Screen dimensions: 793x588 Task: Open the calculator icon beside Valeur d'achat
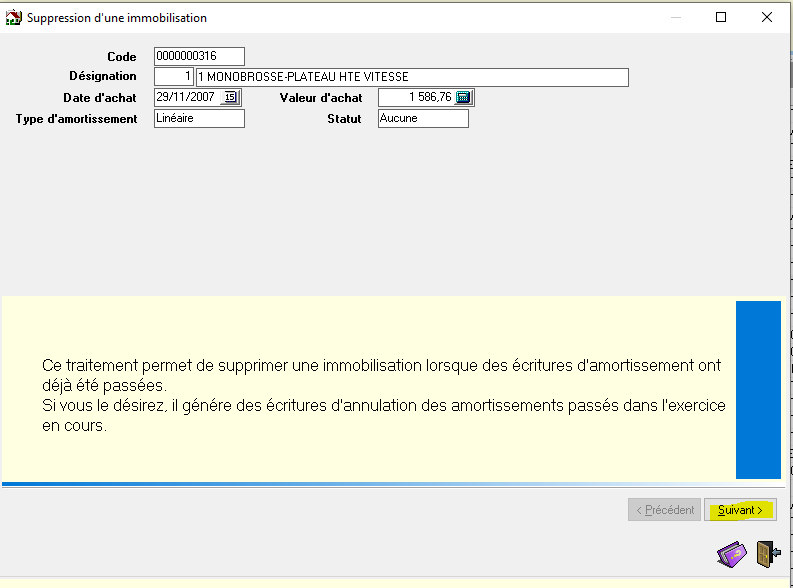point(463,97)
